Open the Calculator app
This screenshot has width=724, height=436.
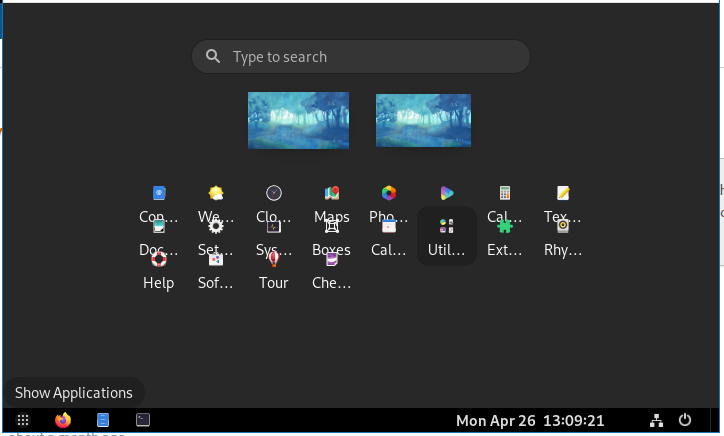[505, 193]
